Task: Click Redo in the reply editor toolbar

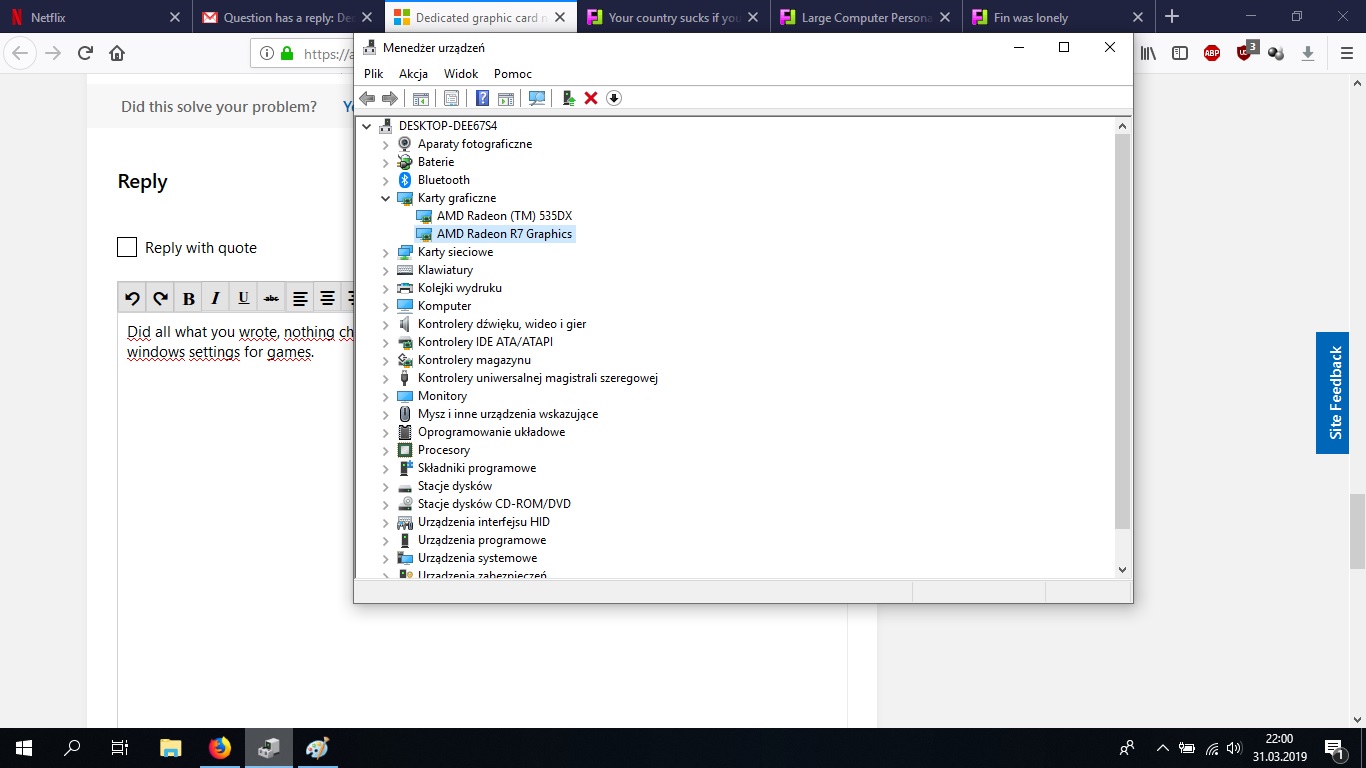Action: tap(160, 298)
